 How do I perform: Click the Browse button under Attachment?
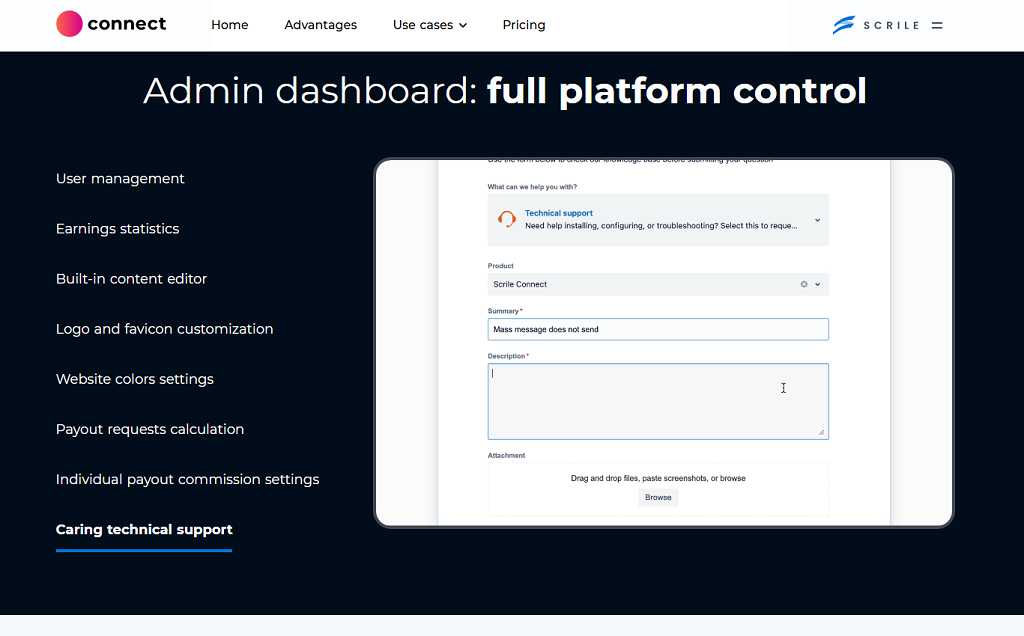point(657,497)
